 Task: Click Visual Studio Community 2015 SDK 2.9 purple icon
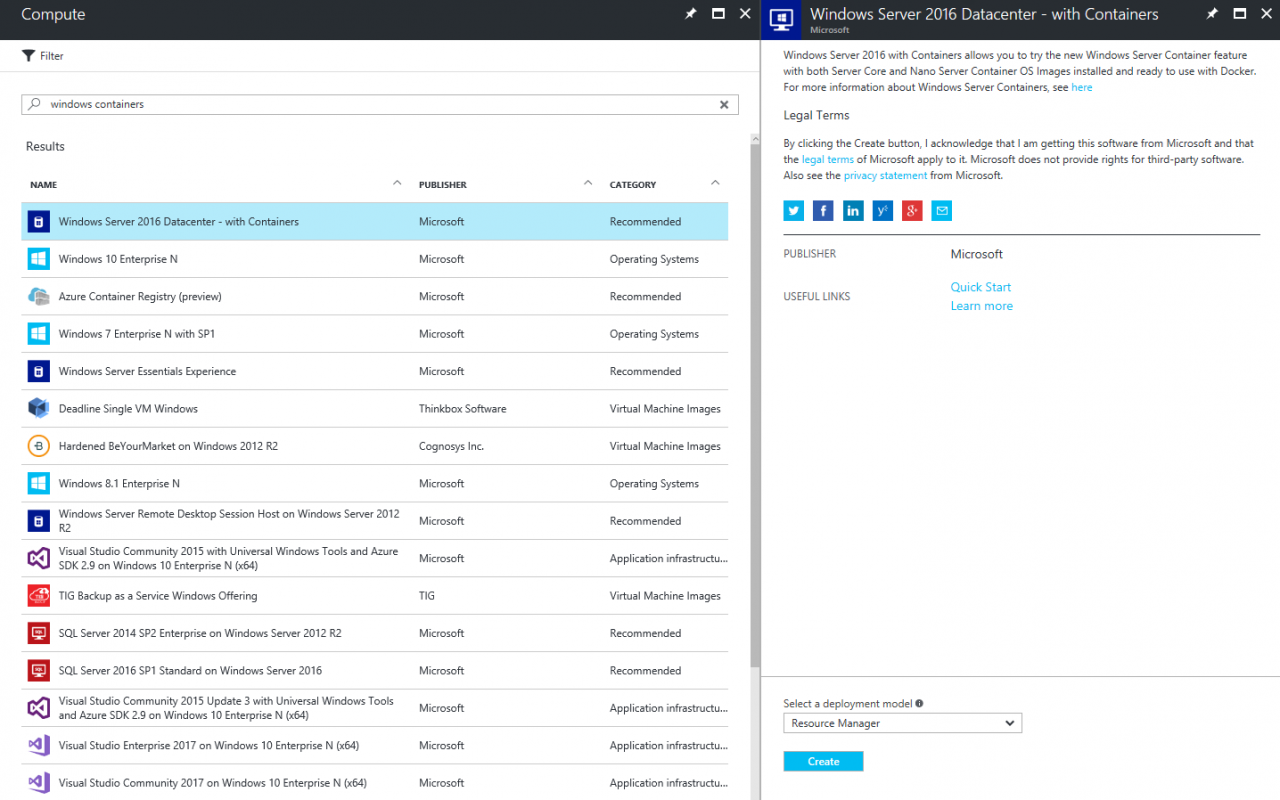coord(38,558)
